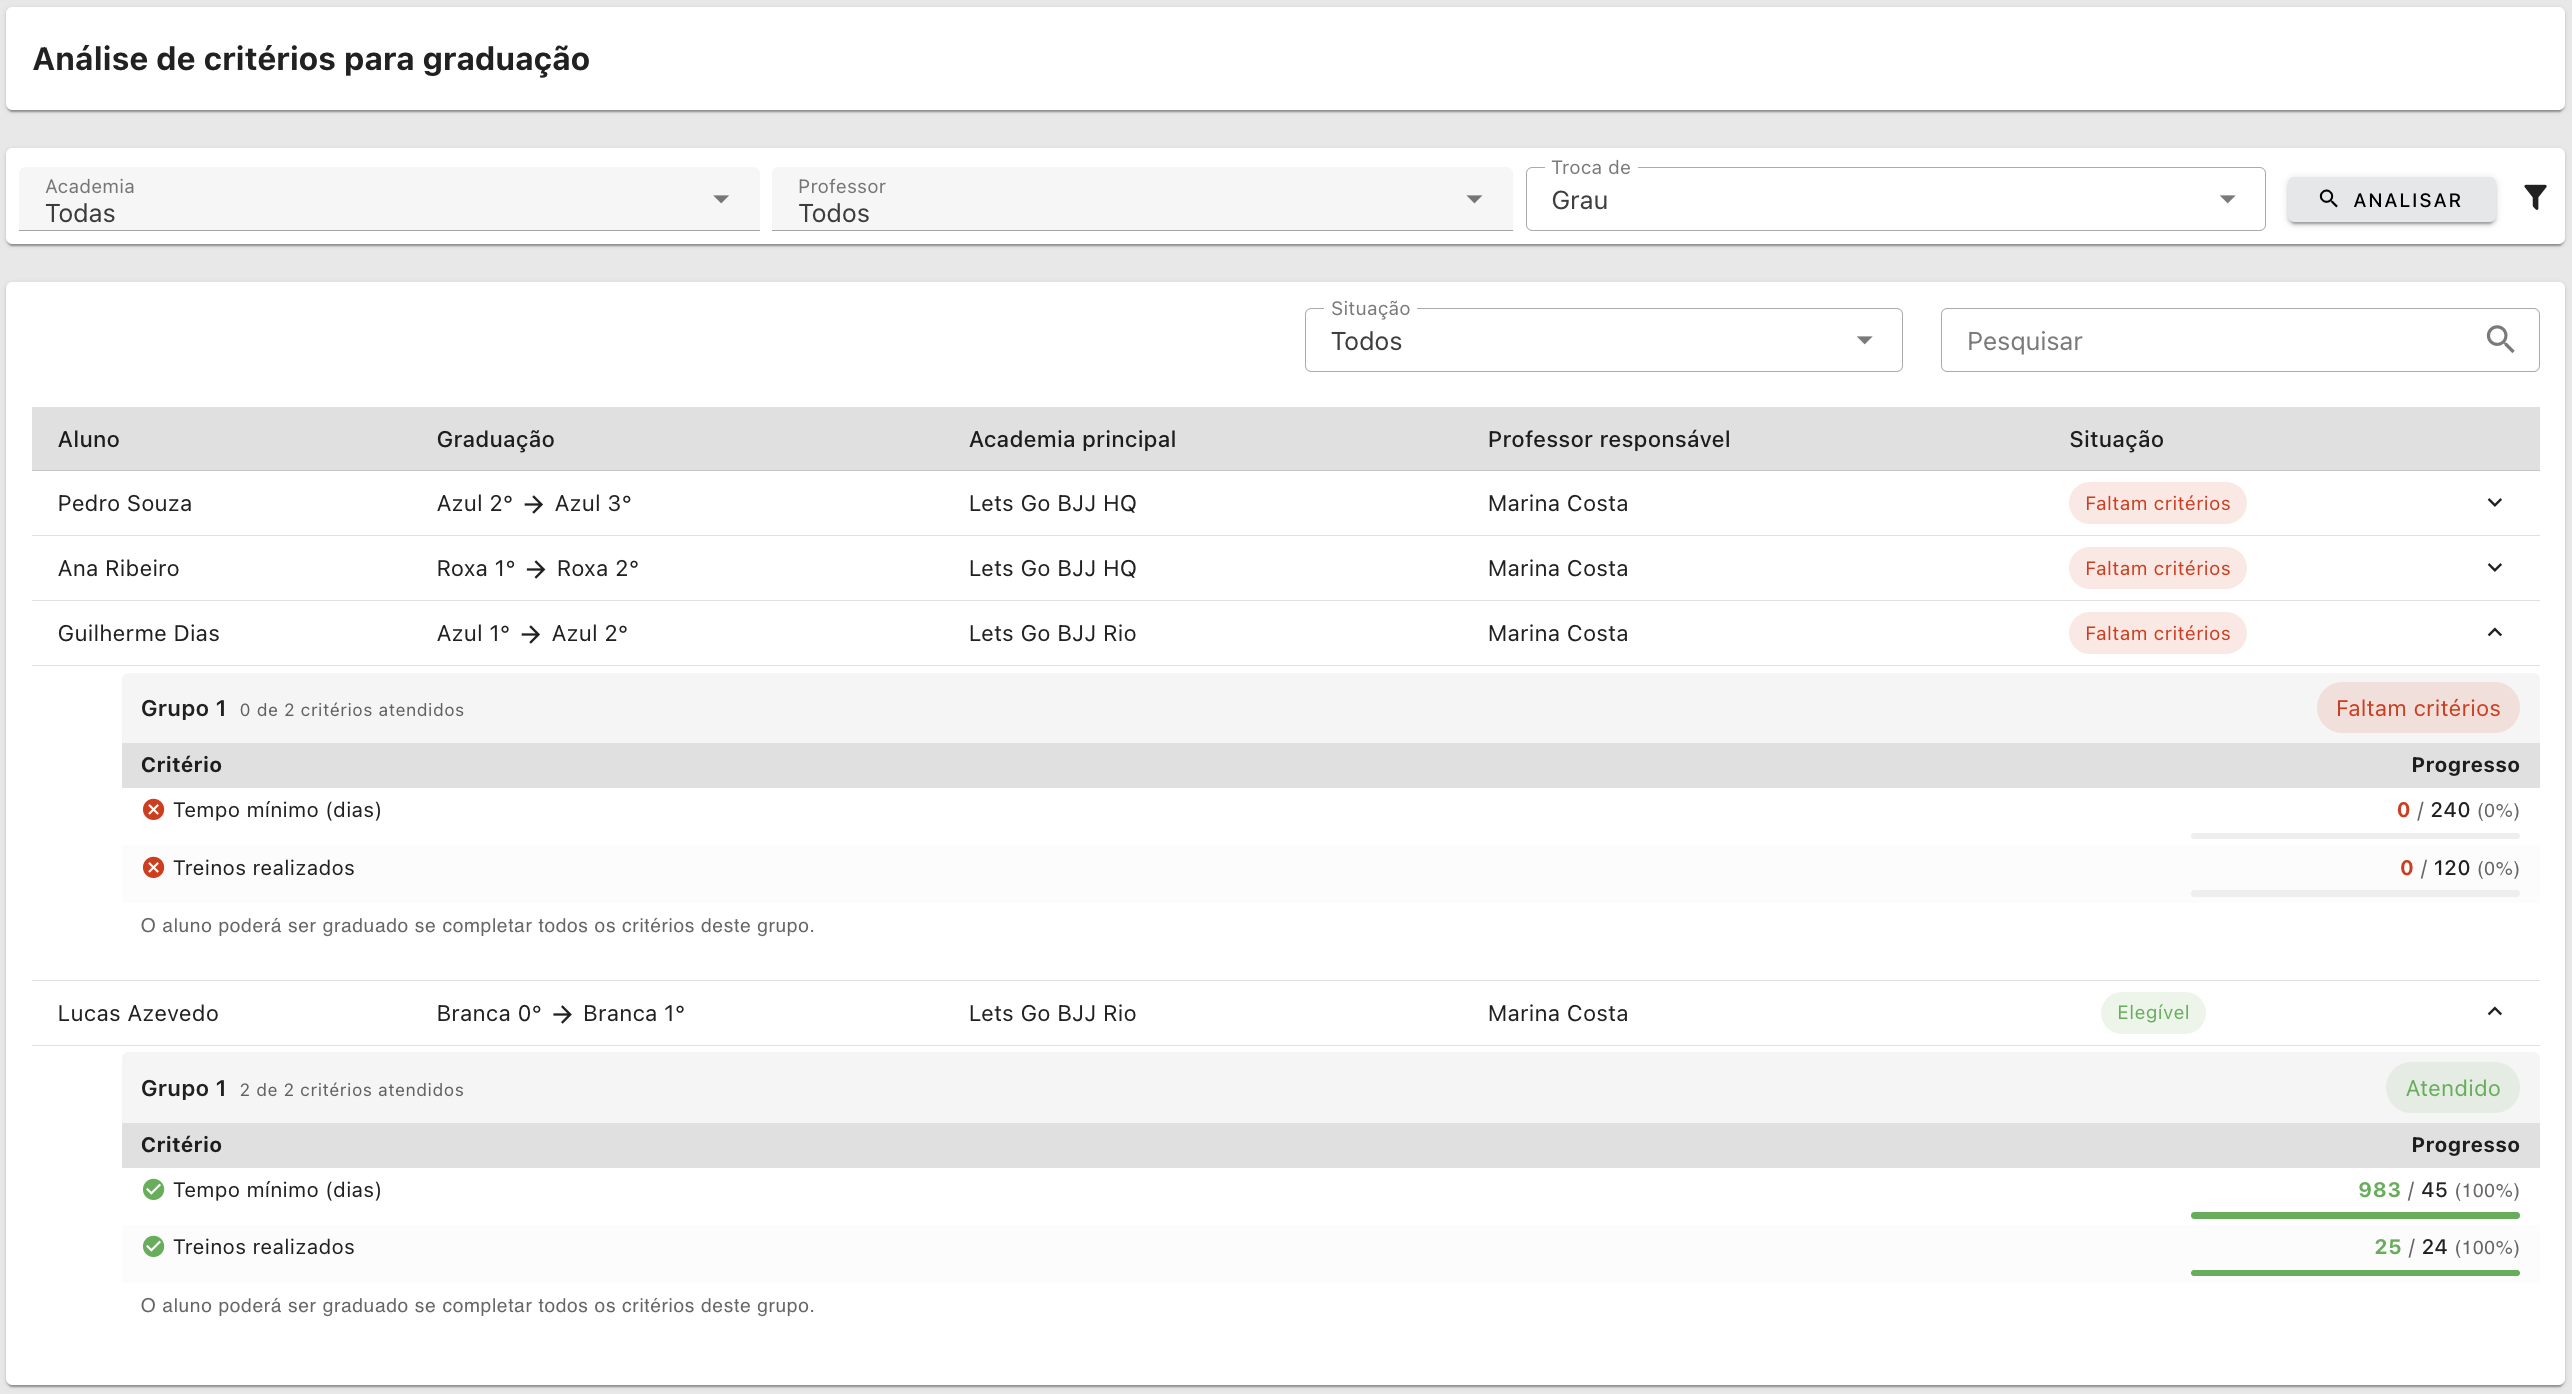Viewport: 2572px width, 1394px height.
Task: Click the 983 / 45 green progress bar
Action: pos(2354,1215)
